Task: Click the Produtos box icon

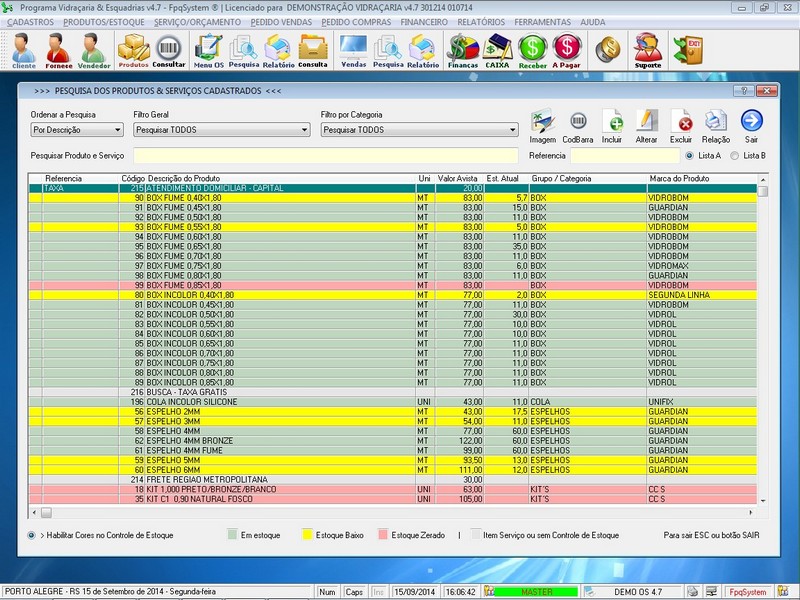Action: pos(133,49)
